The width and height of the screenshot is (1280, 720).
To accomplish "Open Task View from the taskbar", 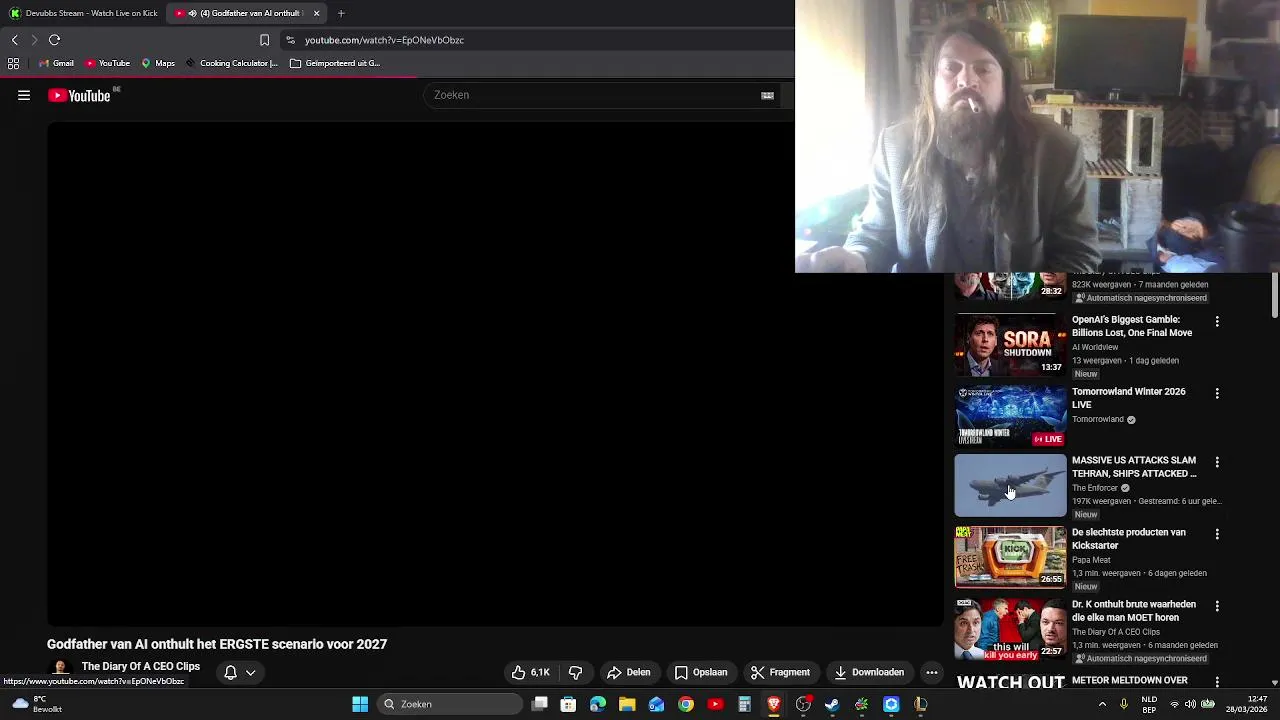I will 540,704.
